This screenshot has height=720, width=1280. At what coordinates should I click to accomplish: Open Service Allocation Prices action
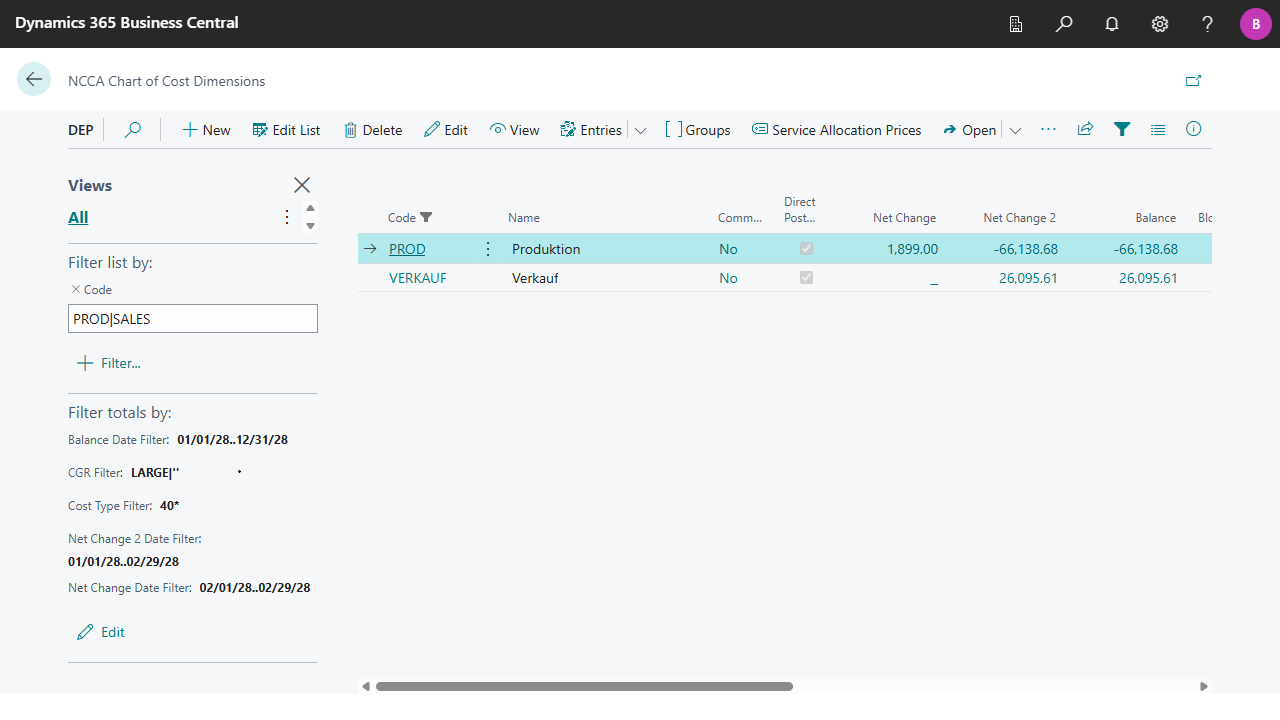(x=837, y=130)
